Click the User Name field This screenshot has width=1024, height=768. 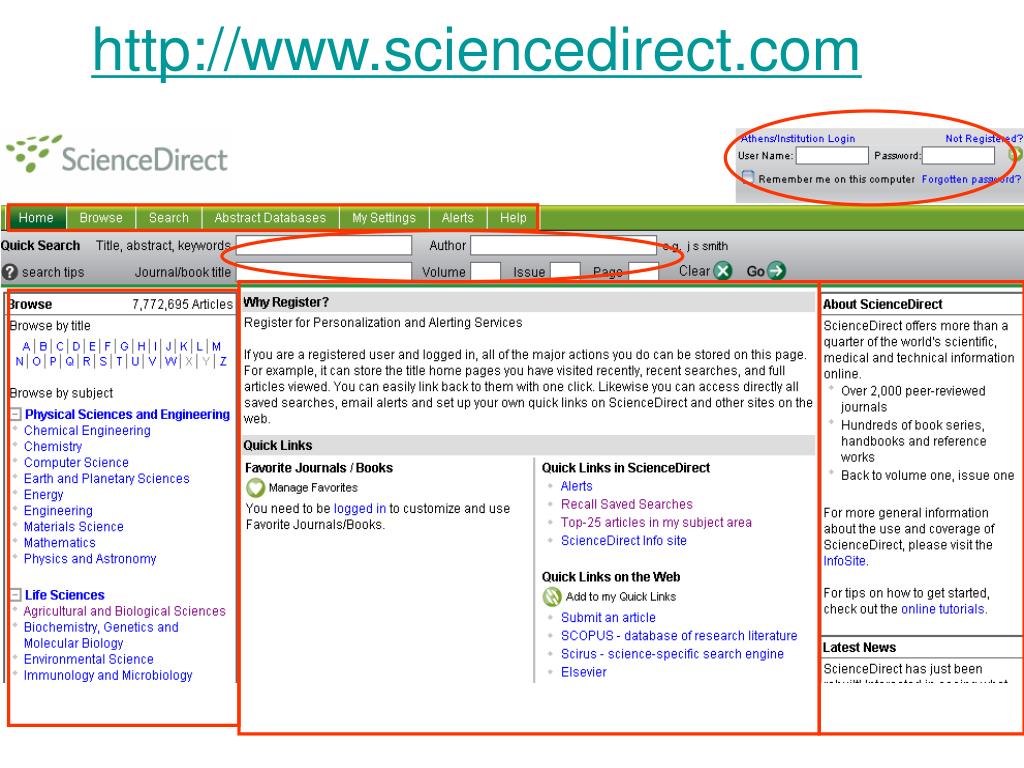[x=832, y=155]
